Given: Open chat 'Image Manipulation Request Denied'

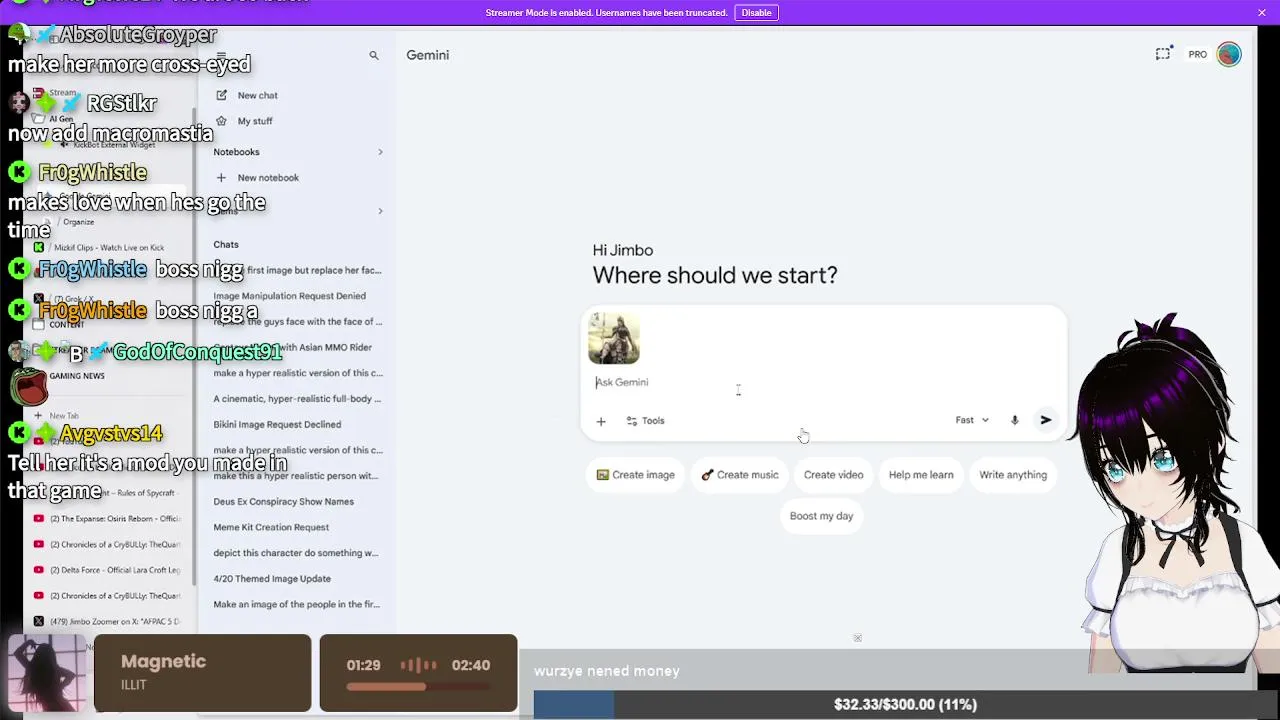Looking at the screenshot, I should pos(289,296).
